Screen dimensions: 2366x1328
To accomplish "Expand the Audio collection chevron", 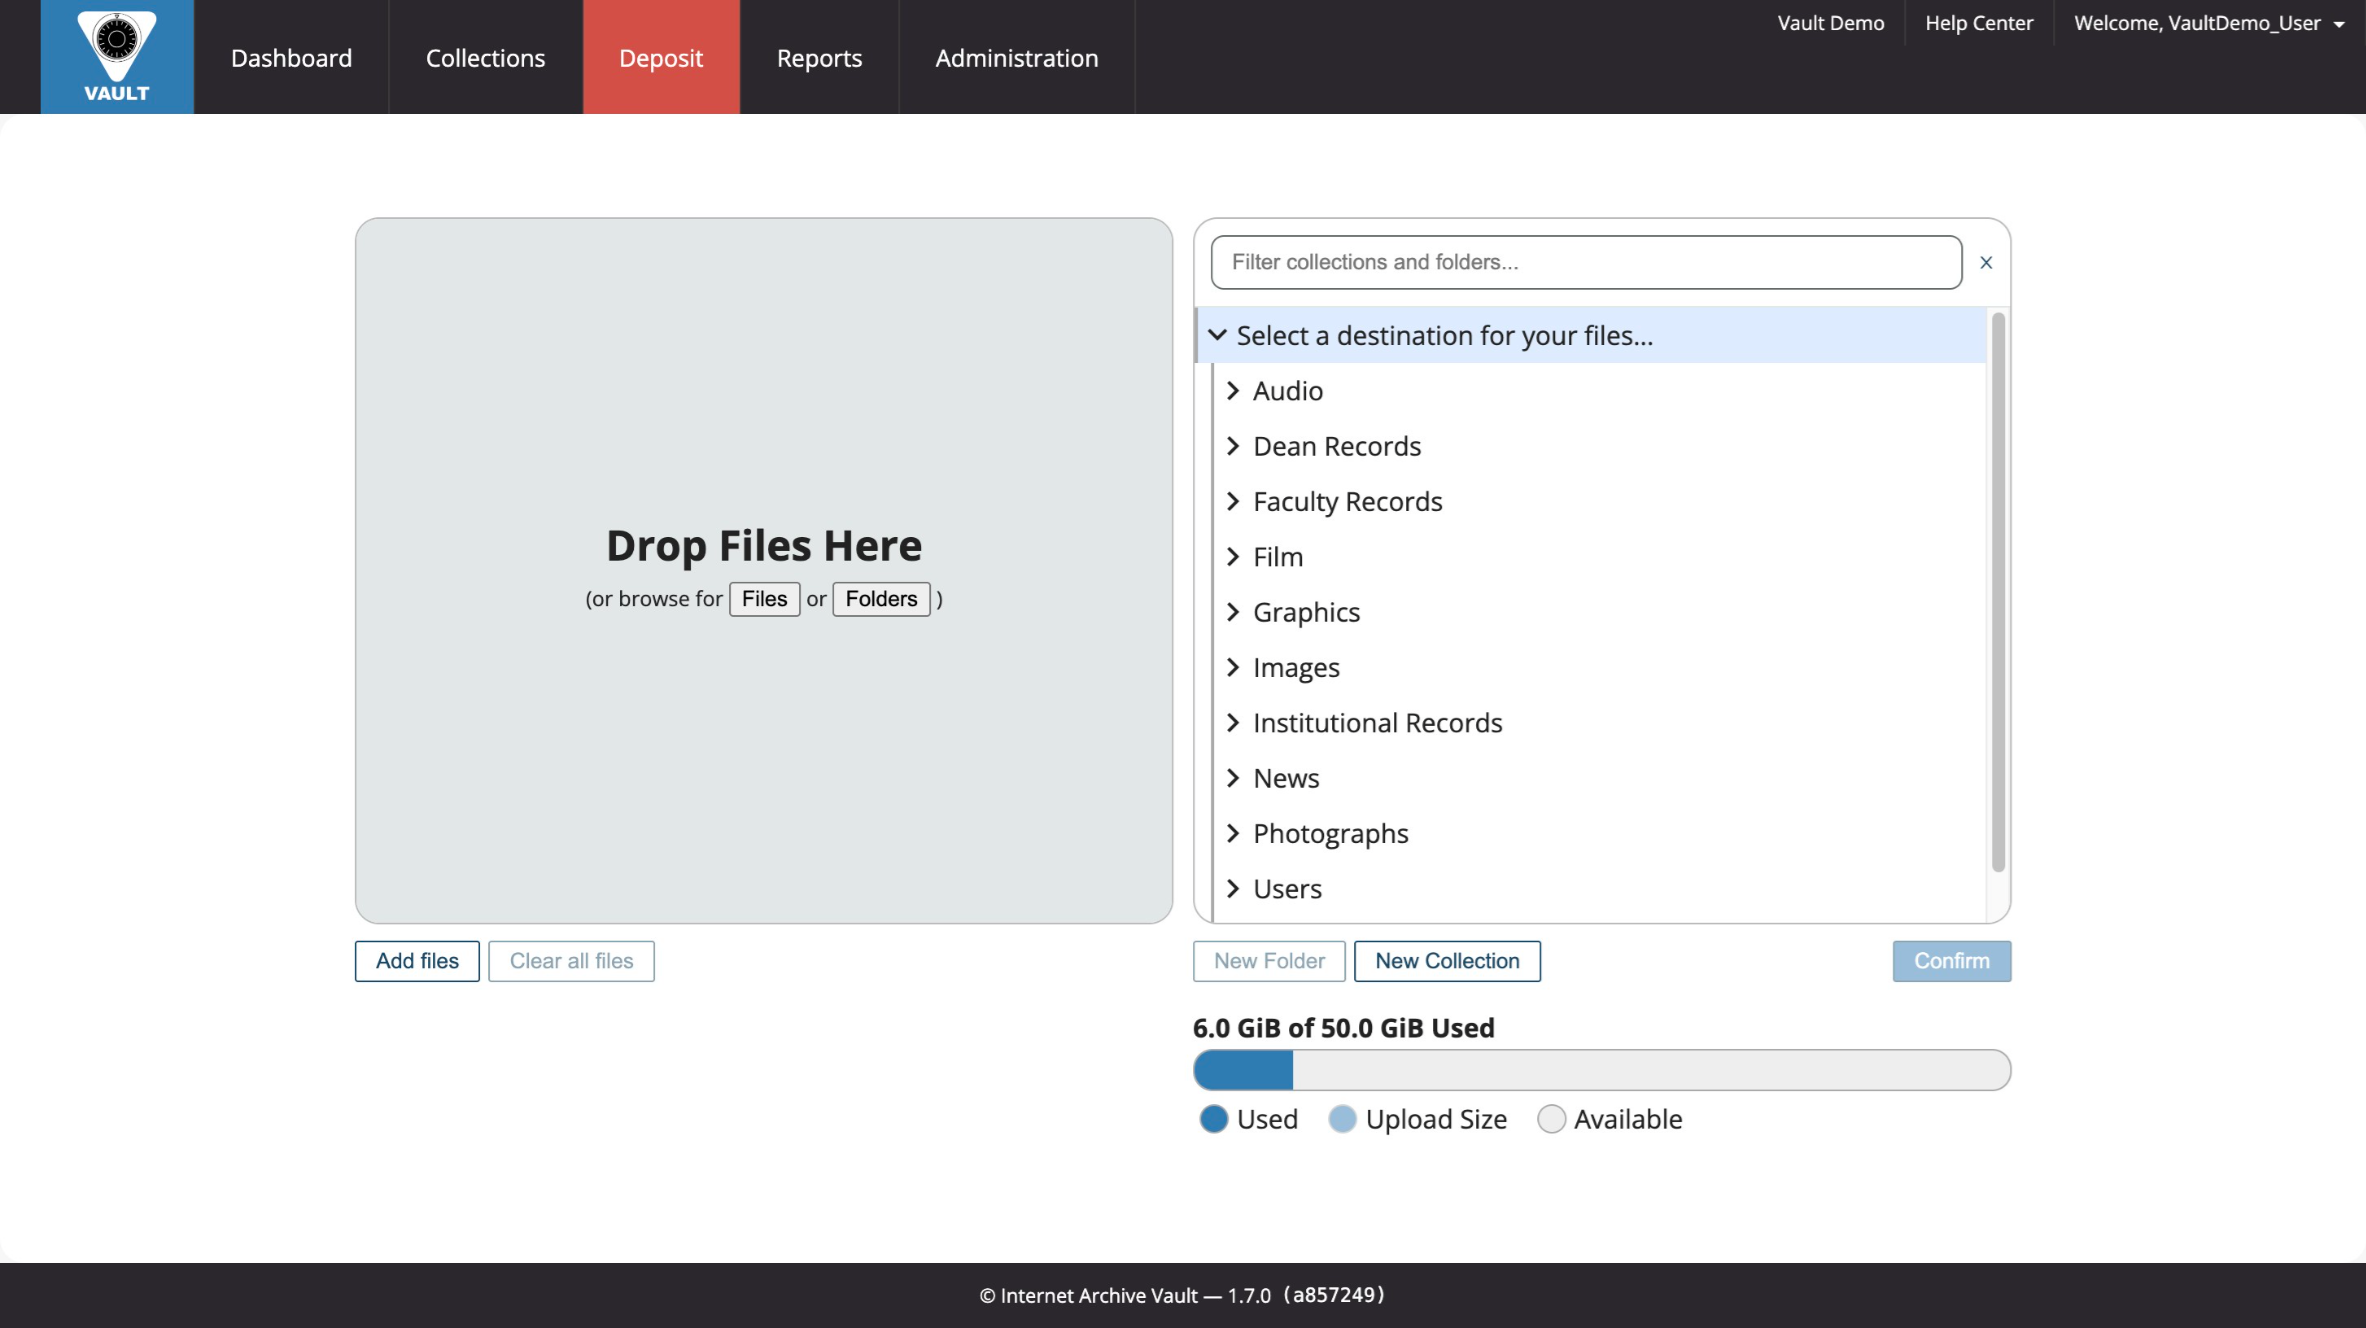I will [1233, 391].
